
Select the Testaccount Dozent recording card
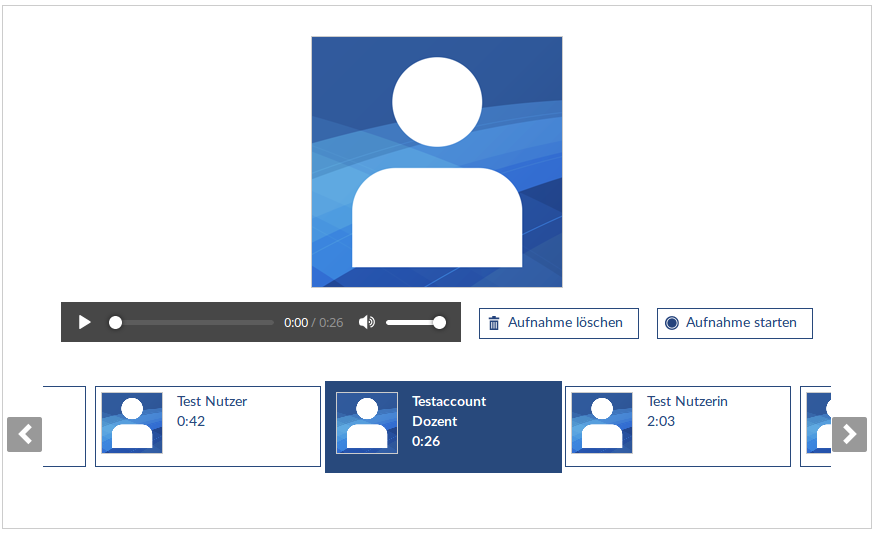coord(443,427)
